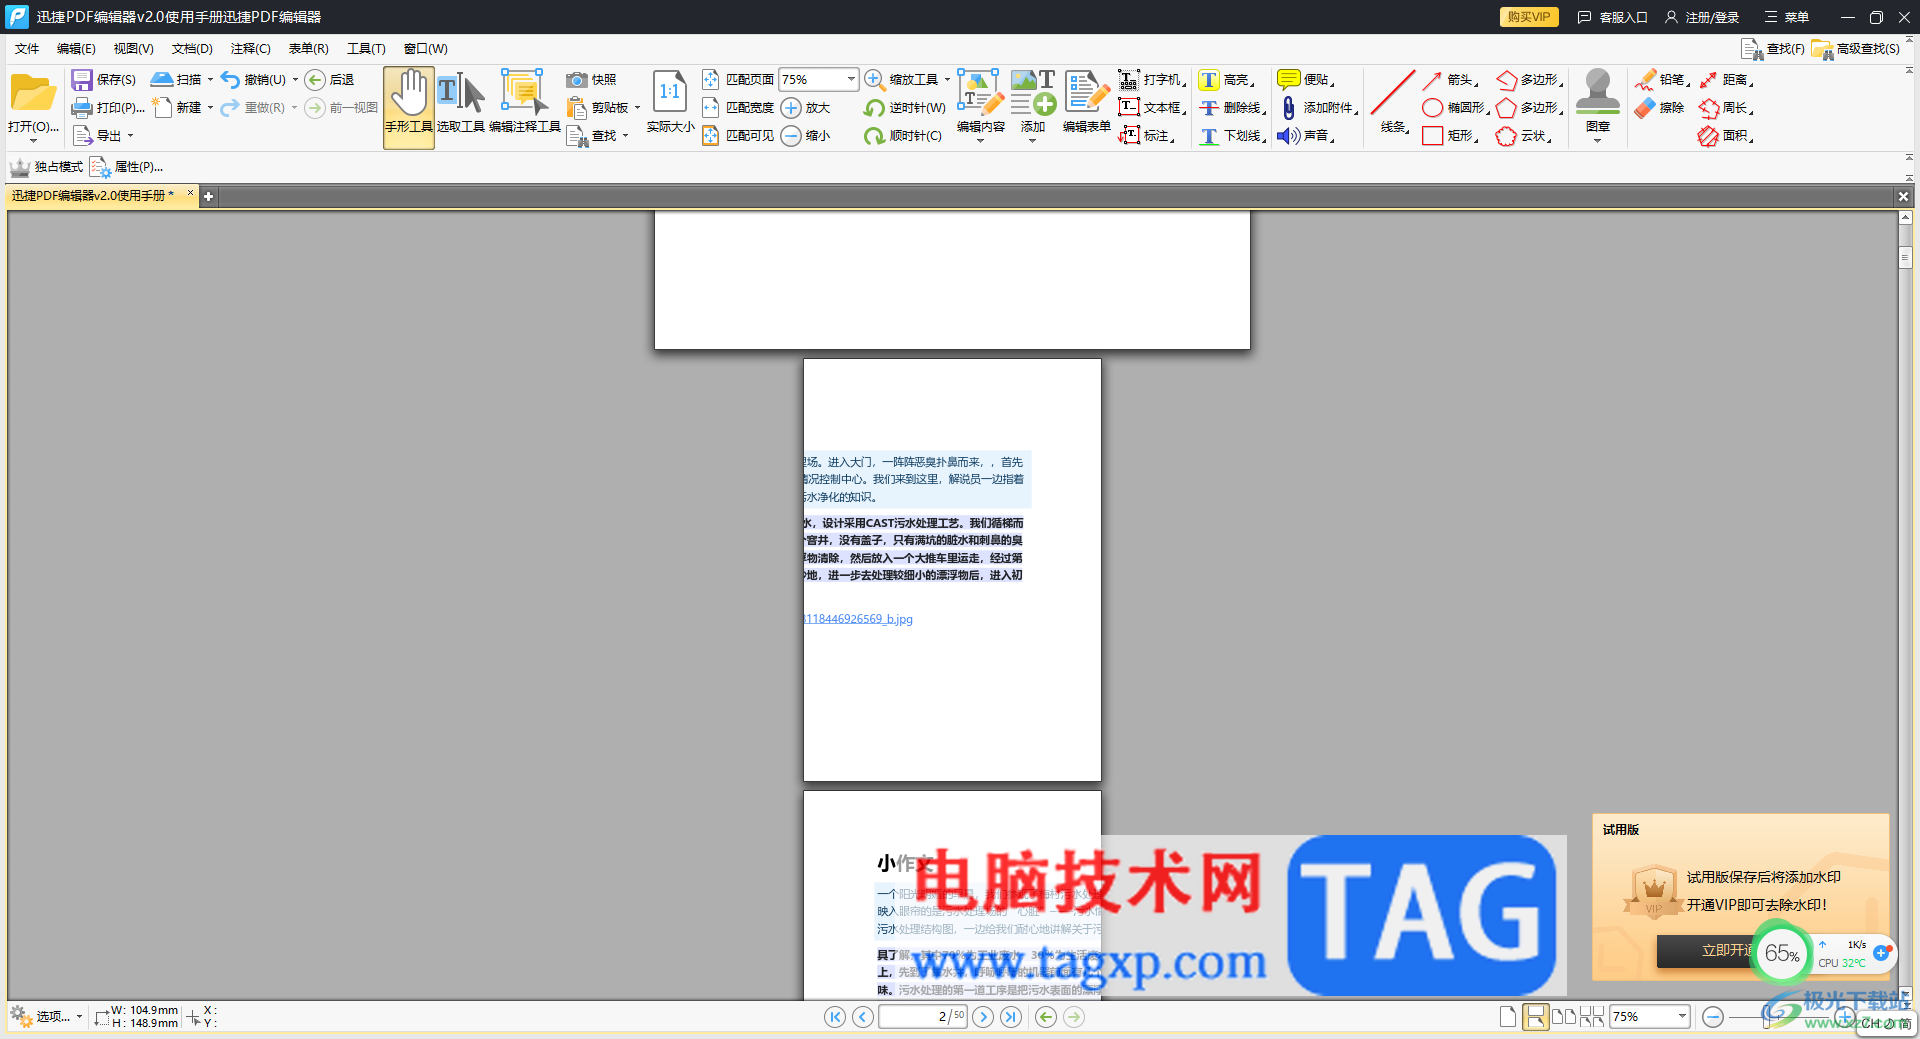Click the 打印(P) printer icon
The image size is (1920, 1039).
[82, 108]
